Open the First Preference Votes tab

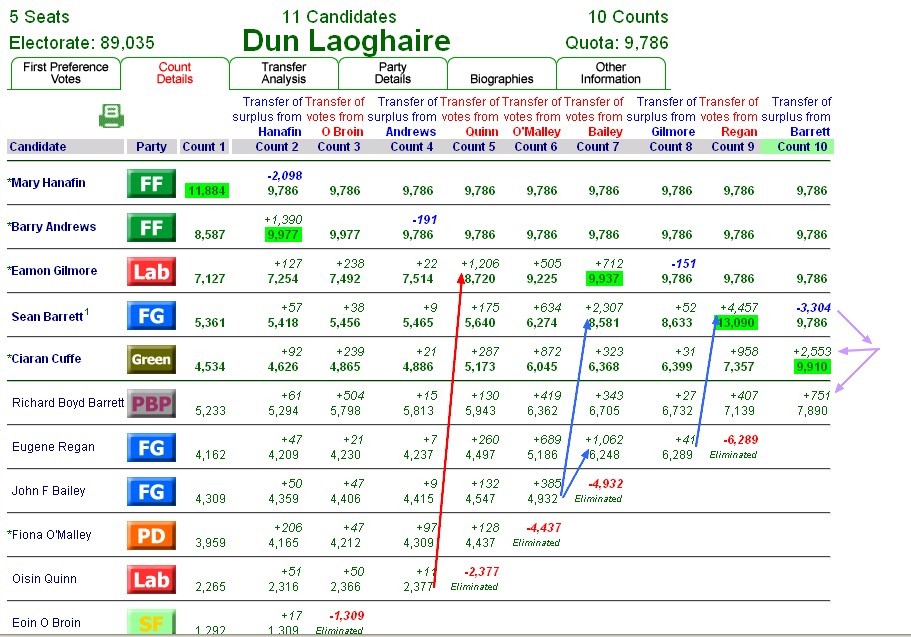(x=65, y=73)
